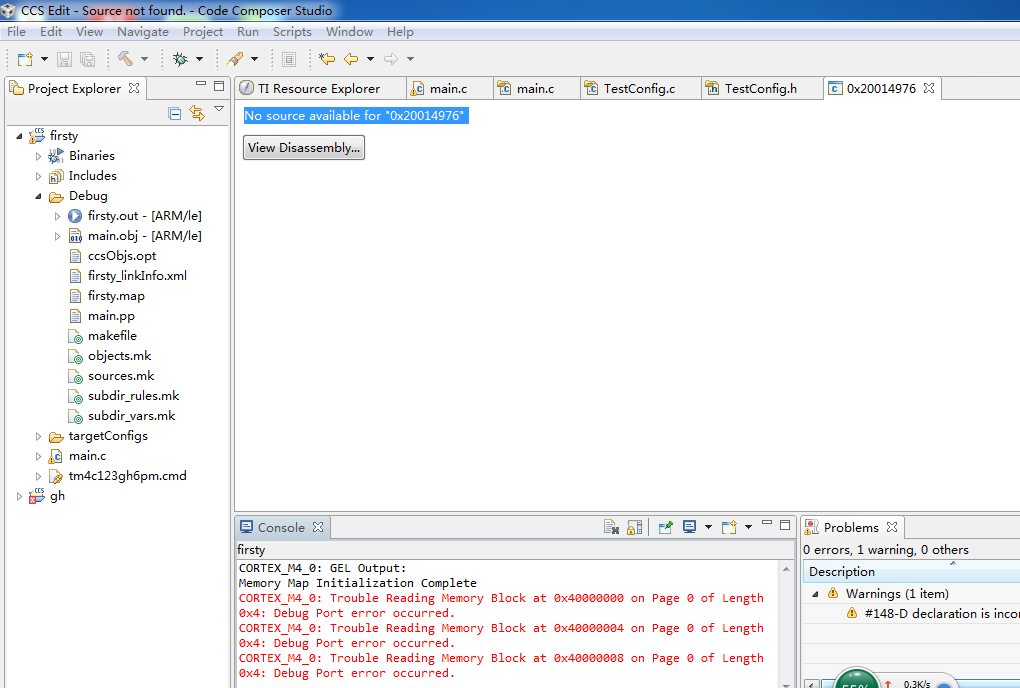Click the Back navigation arrow in toolbar
The height and width of the screenshot is (688, 1020).
[x=351, y=59]
